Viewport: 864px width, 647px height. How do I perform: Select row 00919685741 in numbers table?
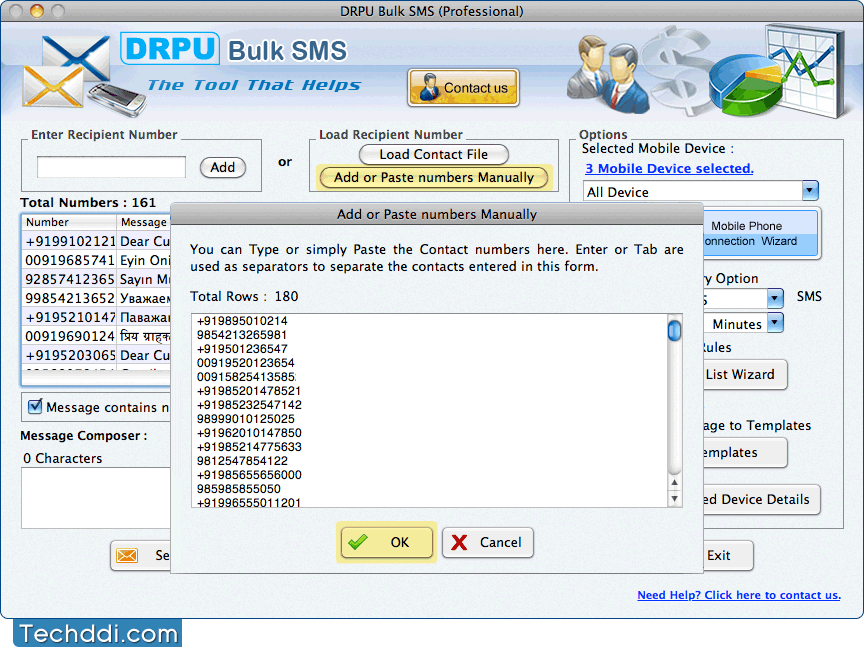point(97,260)
